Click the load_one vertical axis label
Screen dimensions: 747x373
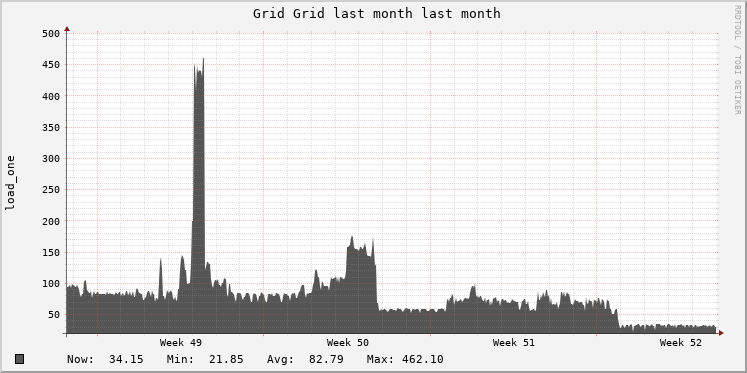(10, 182)
